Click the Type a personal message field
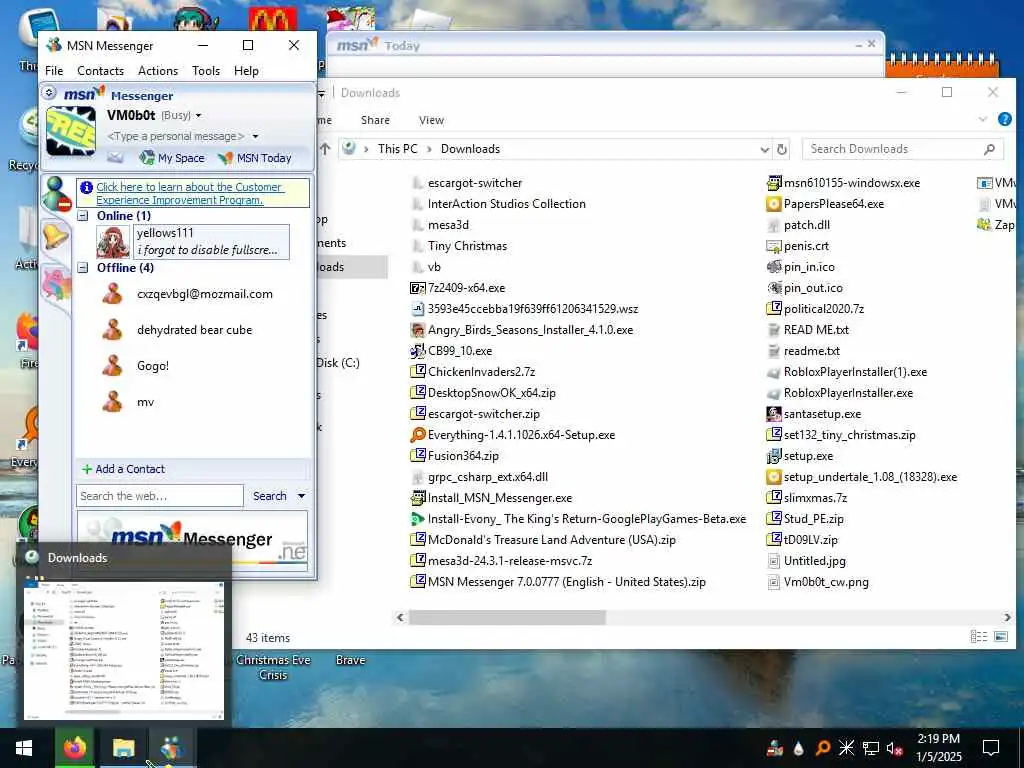1024x768 pixels. [x=176, y=136]
